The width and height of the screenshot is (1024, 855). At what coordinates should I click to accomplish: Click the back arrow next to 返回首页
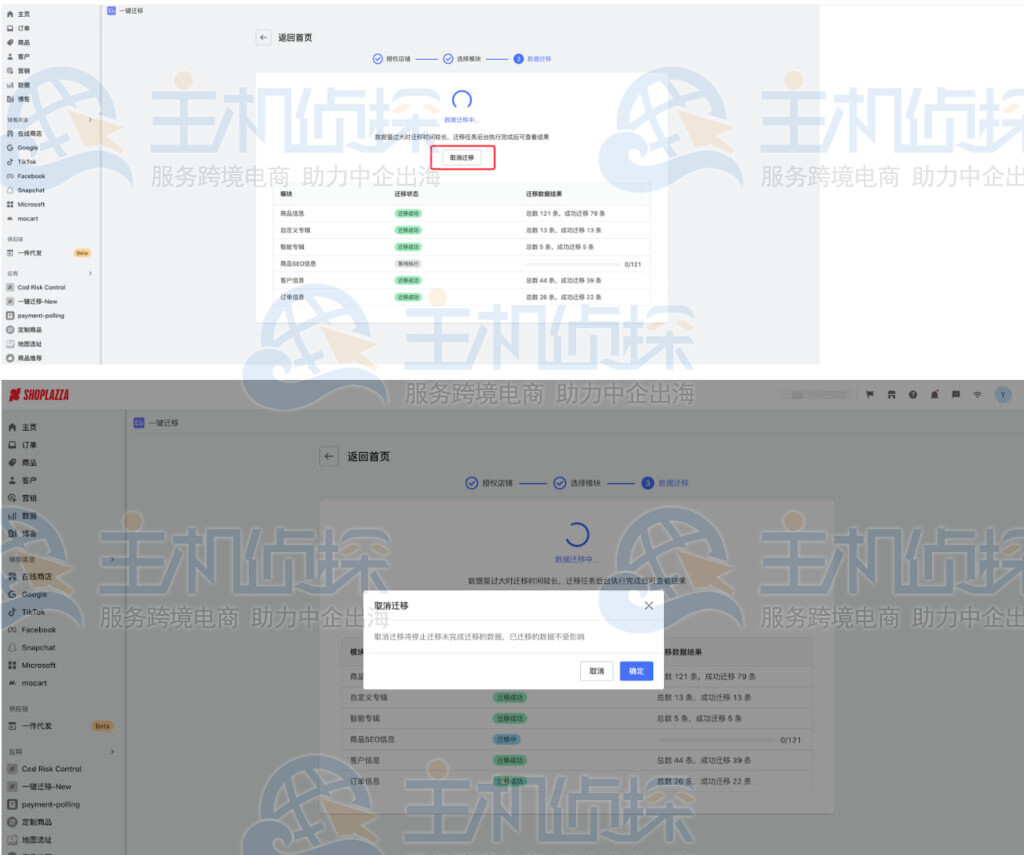click(329, 455)
